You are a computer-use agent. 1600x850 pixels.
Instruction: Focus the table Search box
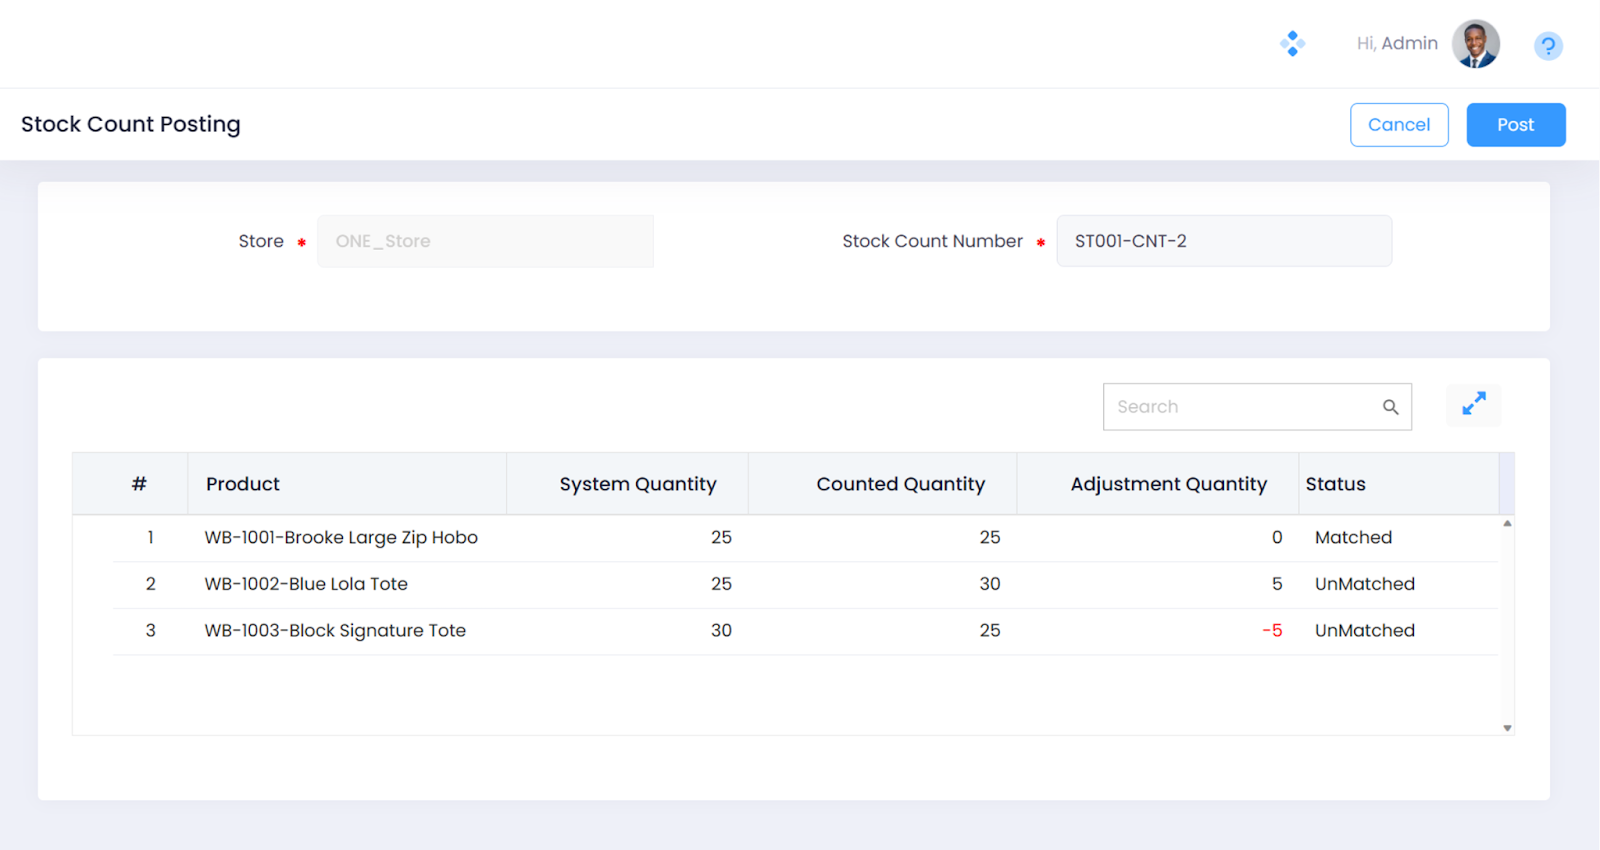coord(1240,407)
